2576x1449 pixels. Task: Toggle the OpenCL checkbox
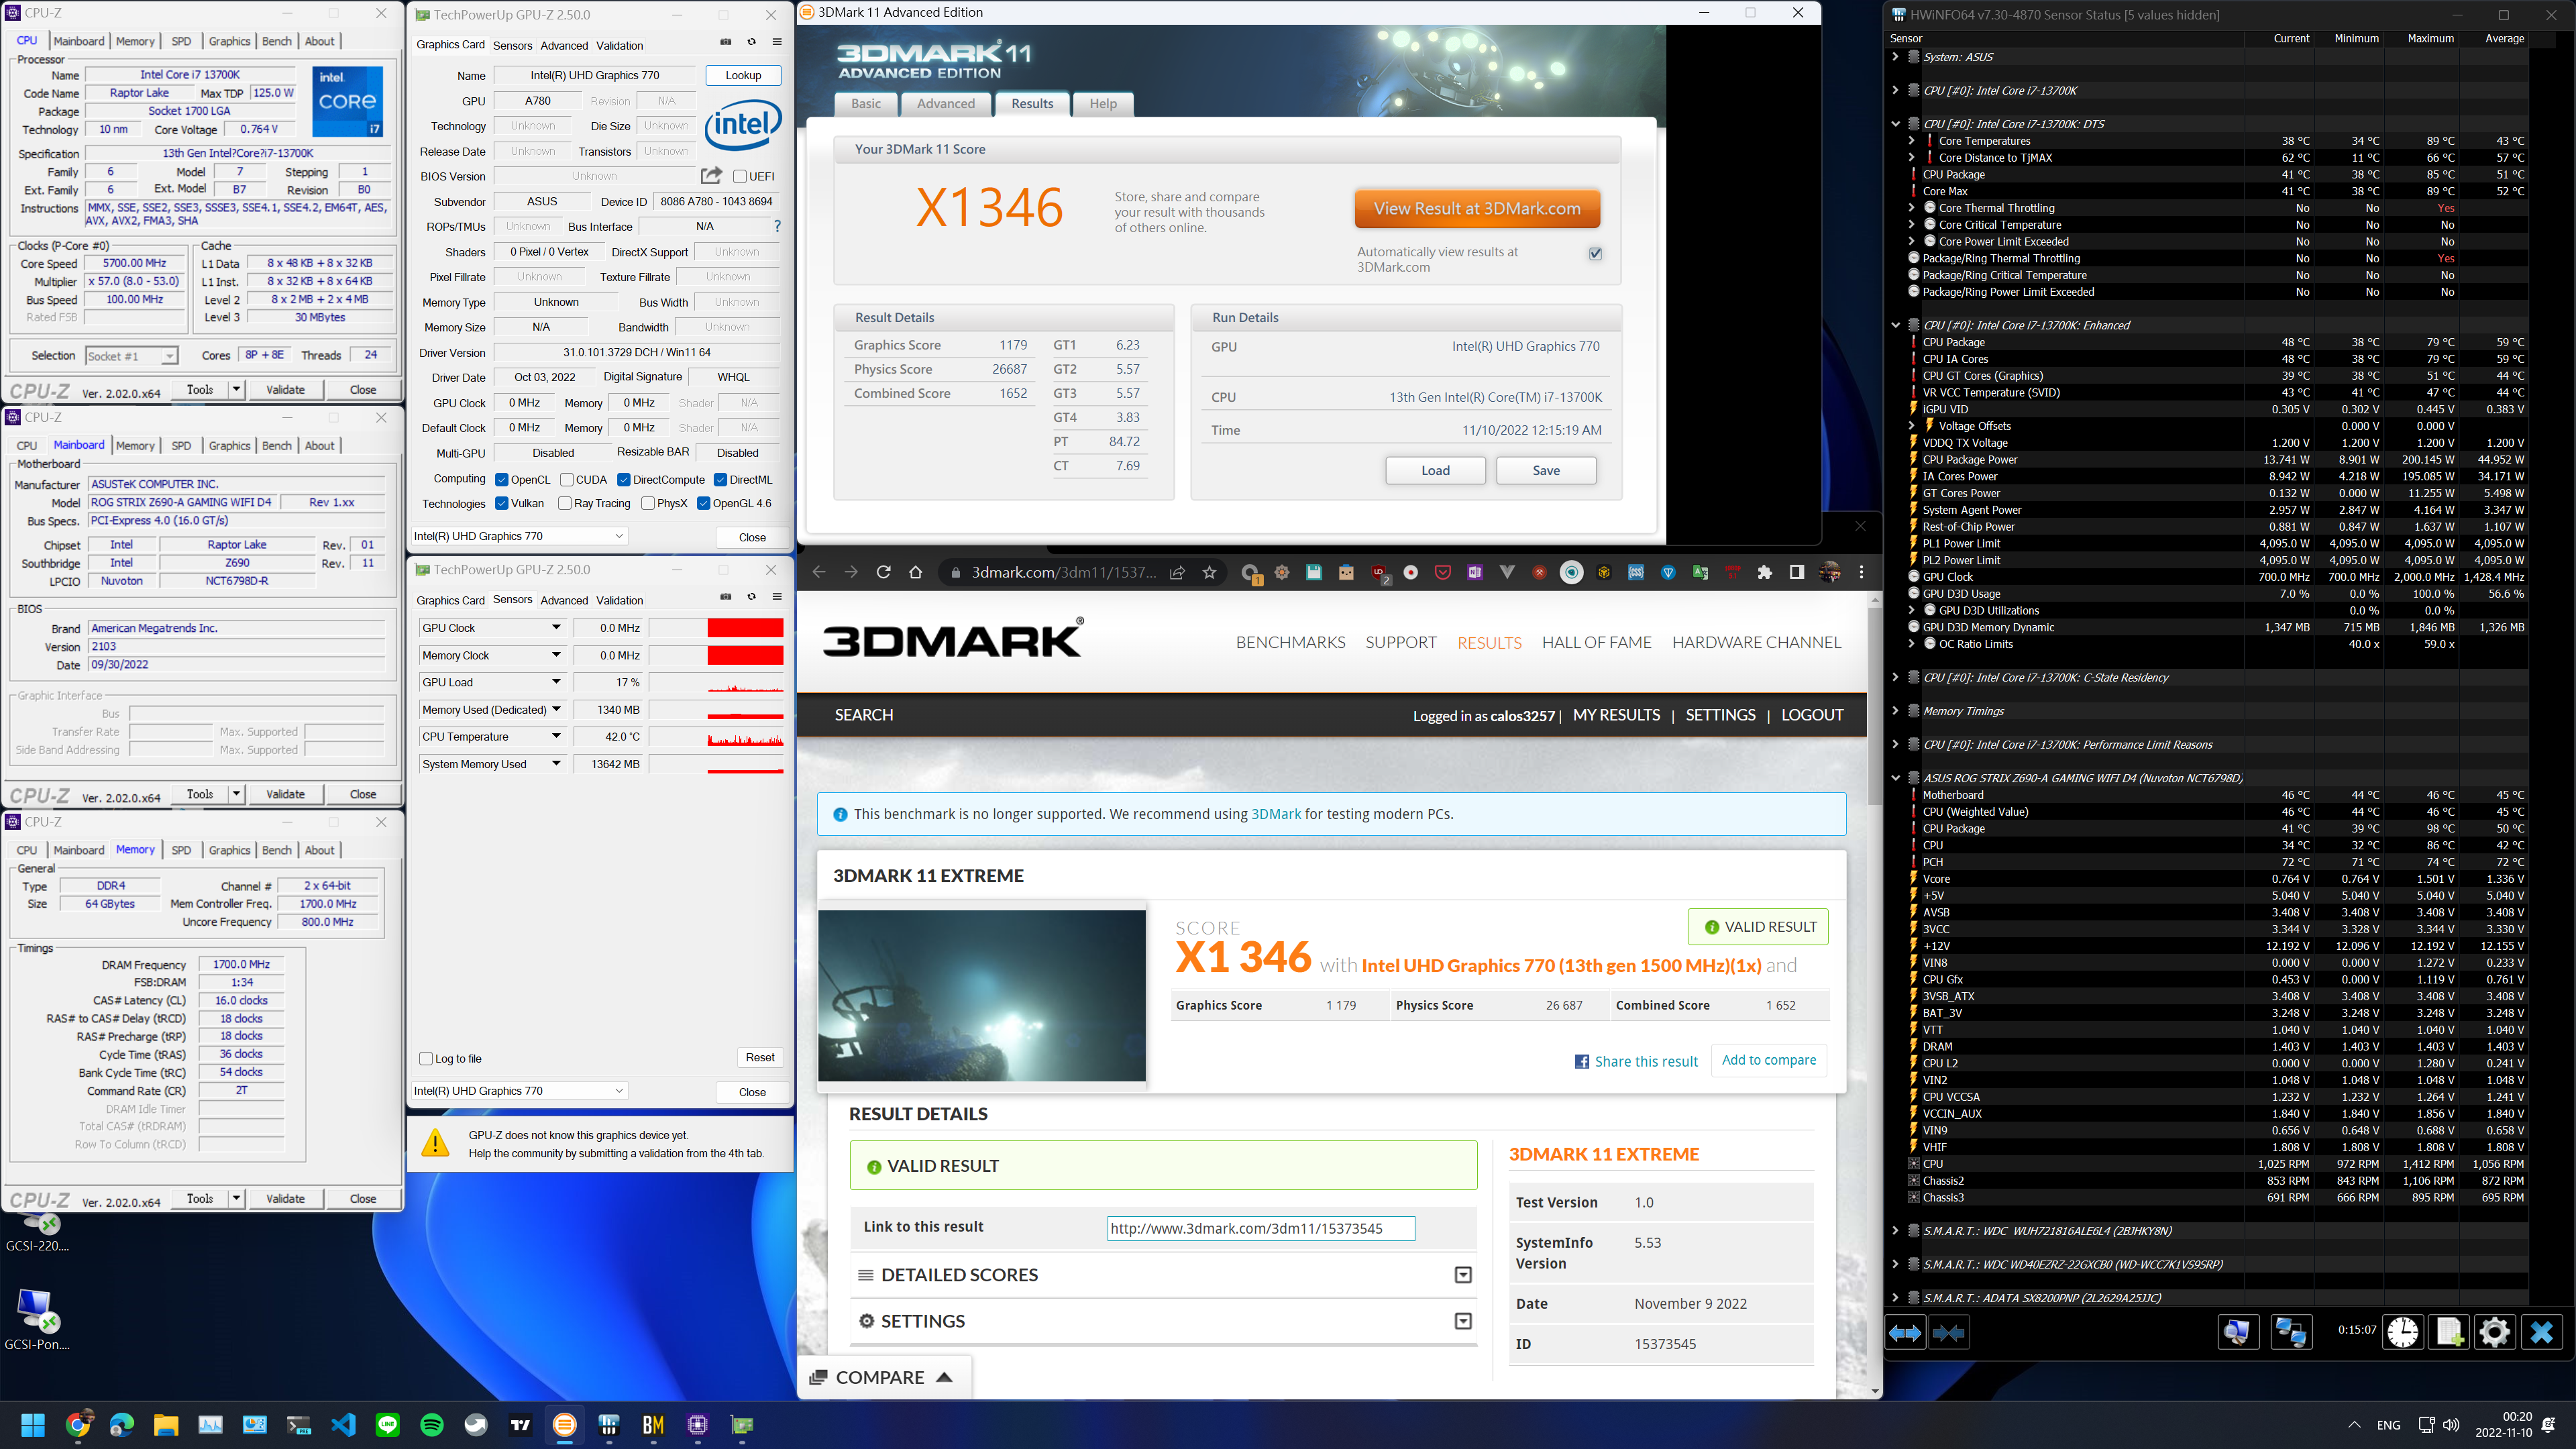(502, 480)
